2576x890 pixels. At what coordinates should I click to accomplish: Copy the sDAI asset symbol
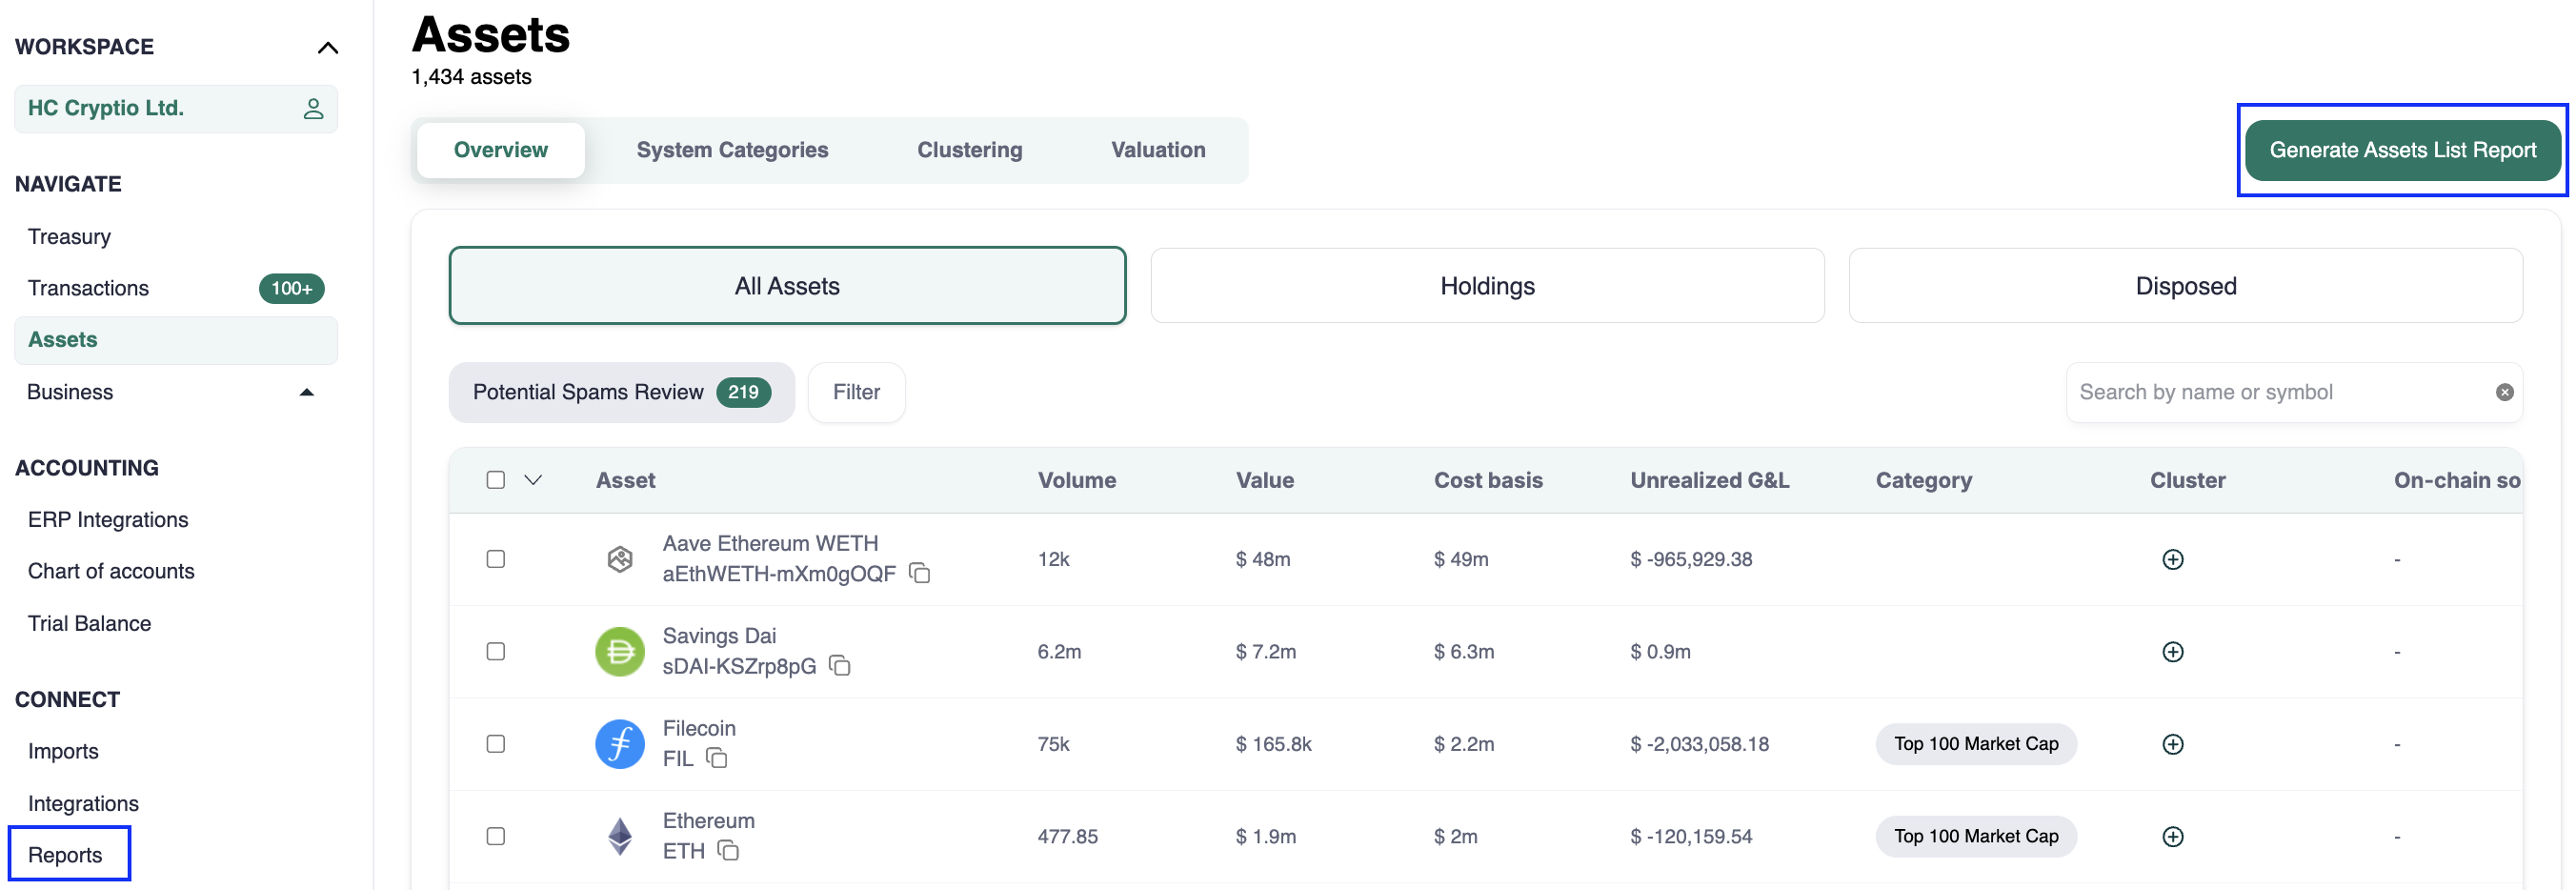840,666
